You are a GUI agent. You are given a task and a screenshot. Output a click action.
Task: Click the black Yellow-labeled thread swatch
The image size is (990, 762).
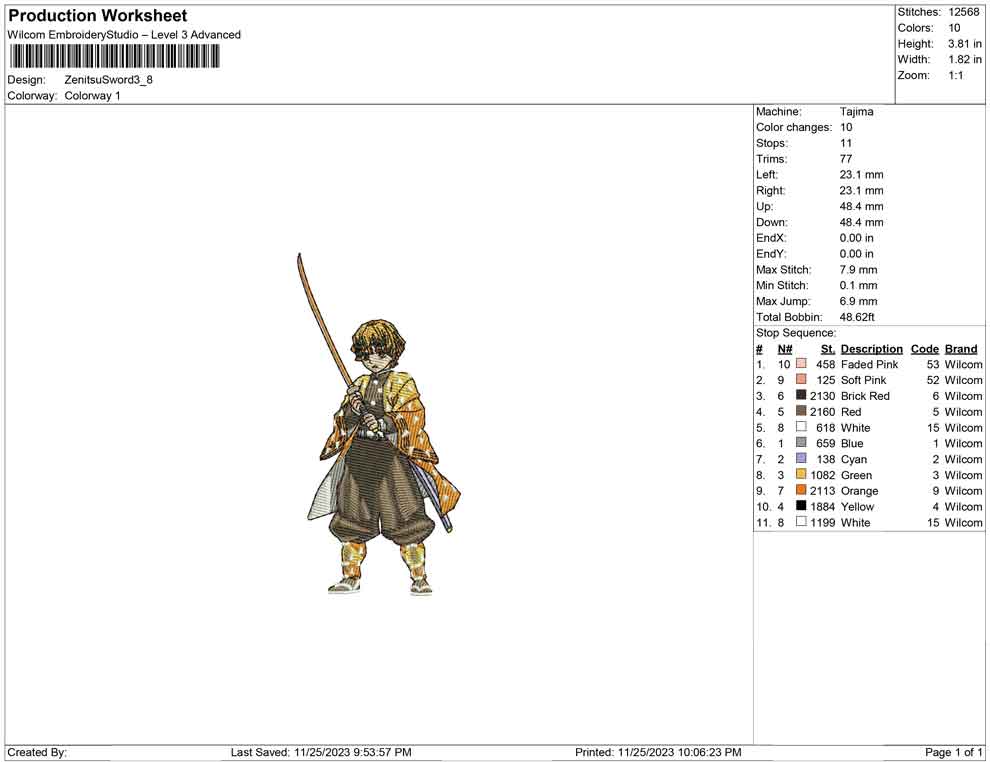801,506
